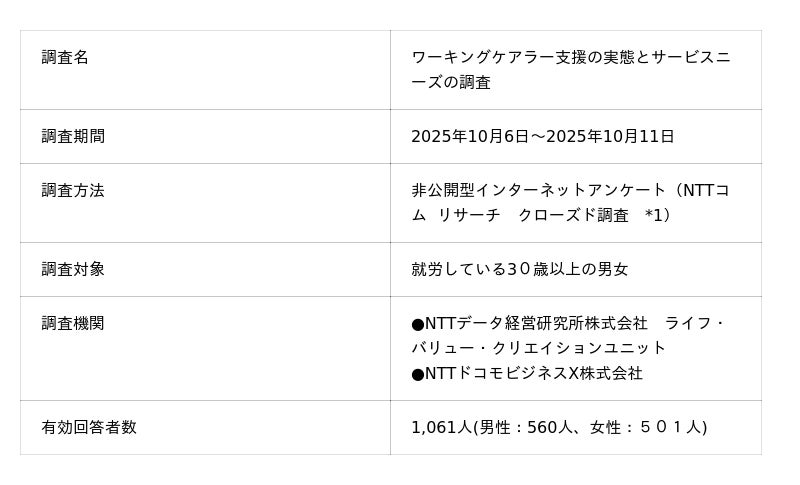Click the 就労している30歳以上の男女 text
This screenshot has width=800, height=485.
pyautogui.click(x=520, y=269)
